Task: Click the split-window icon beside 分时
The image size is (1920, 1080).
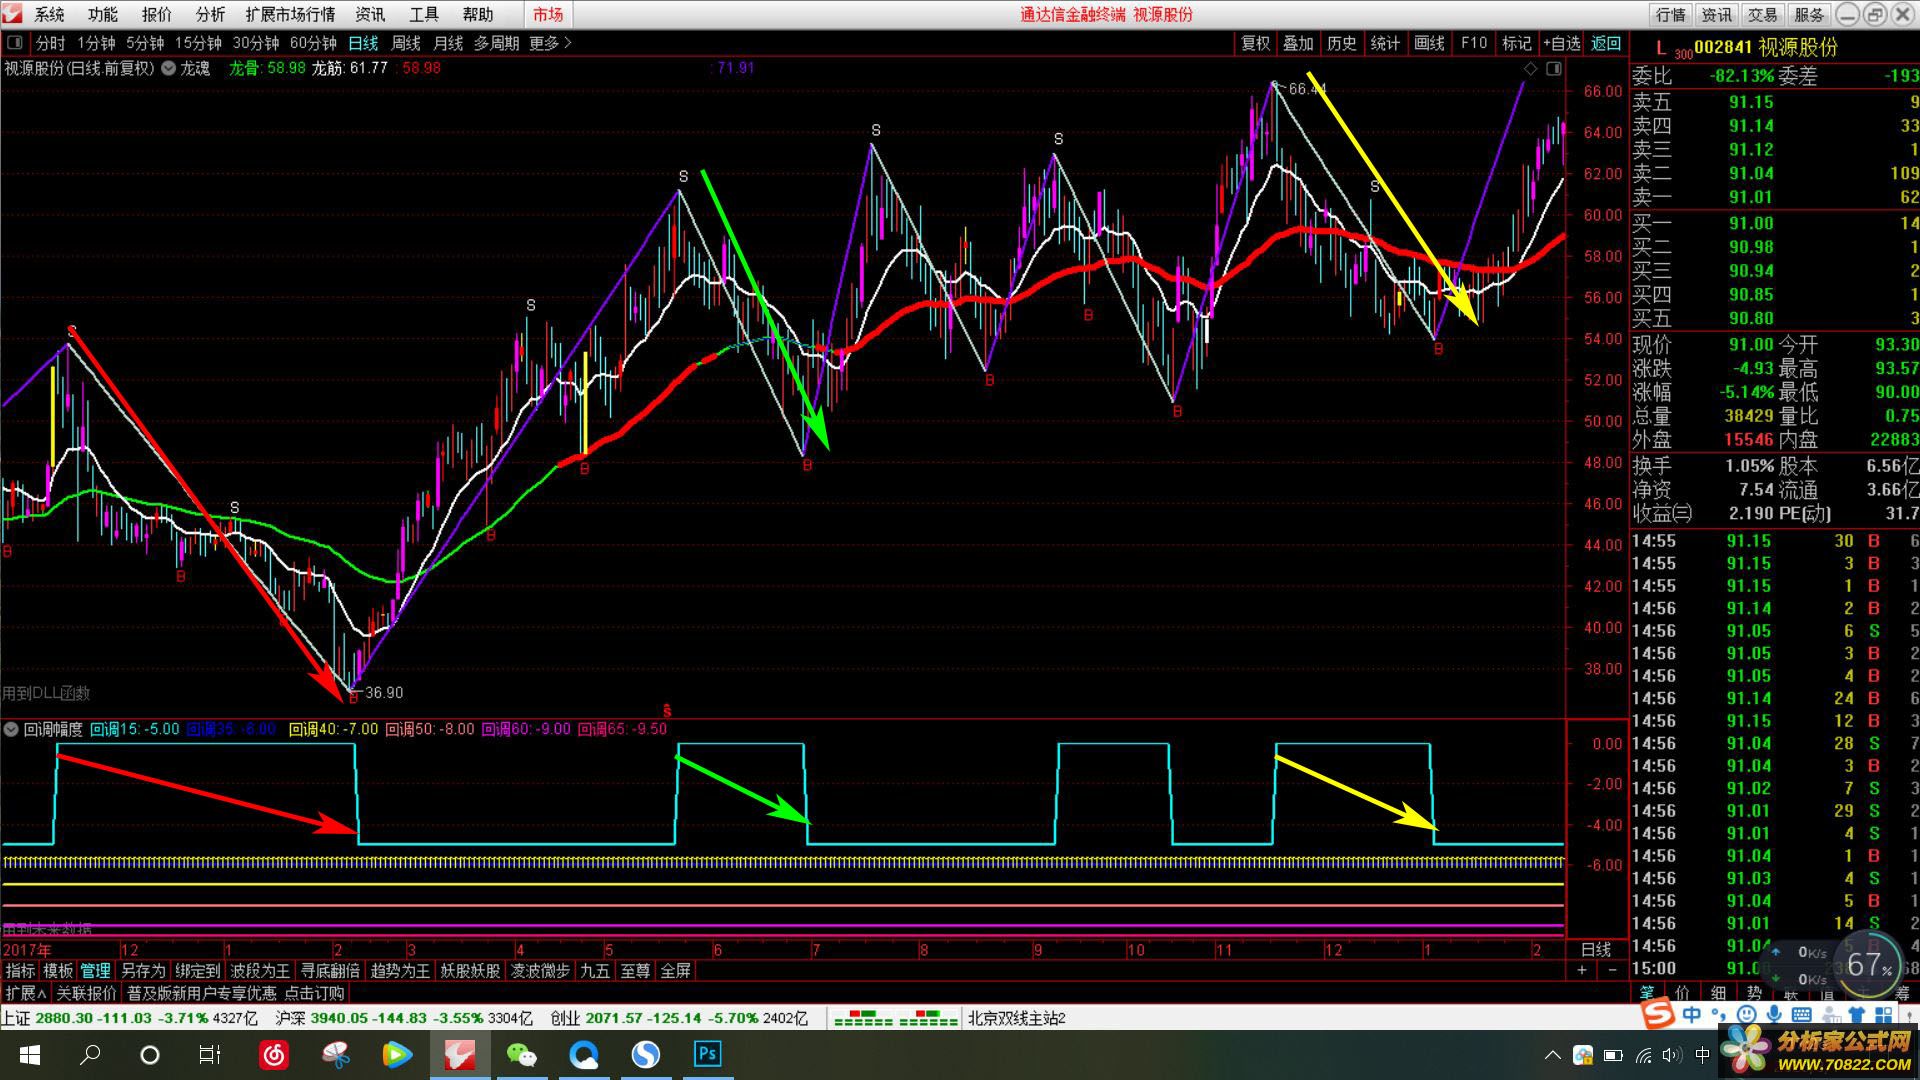Action: click(14, 43)
